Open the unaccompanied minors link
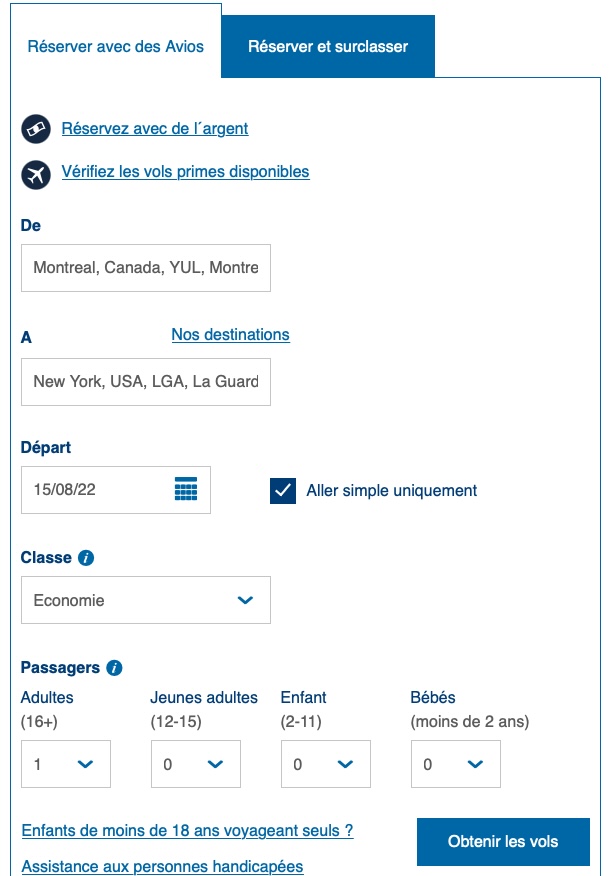Image resolution: width=611 pixels, height=876 pixels. (186, 831)
